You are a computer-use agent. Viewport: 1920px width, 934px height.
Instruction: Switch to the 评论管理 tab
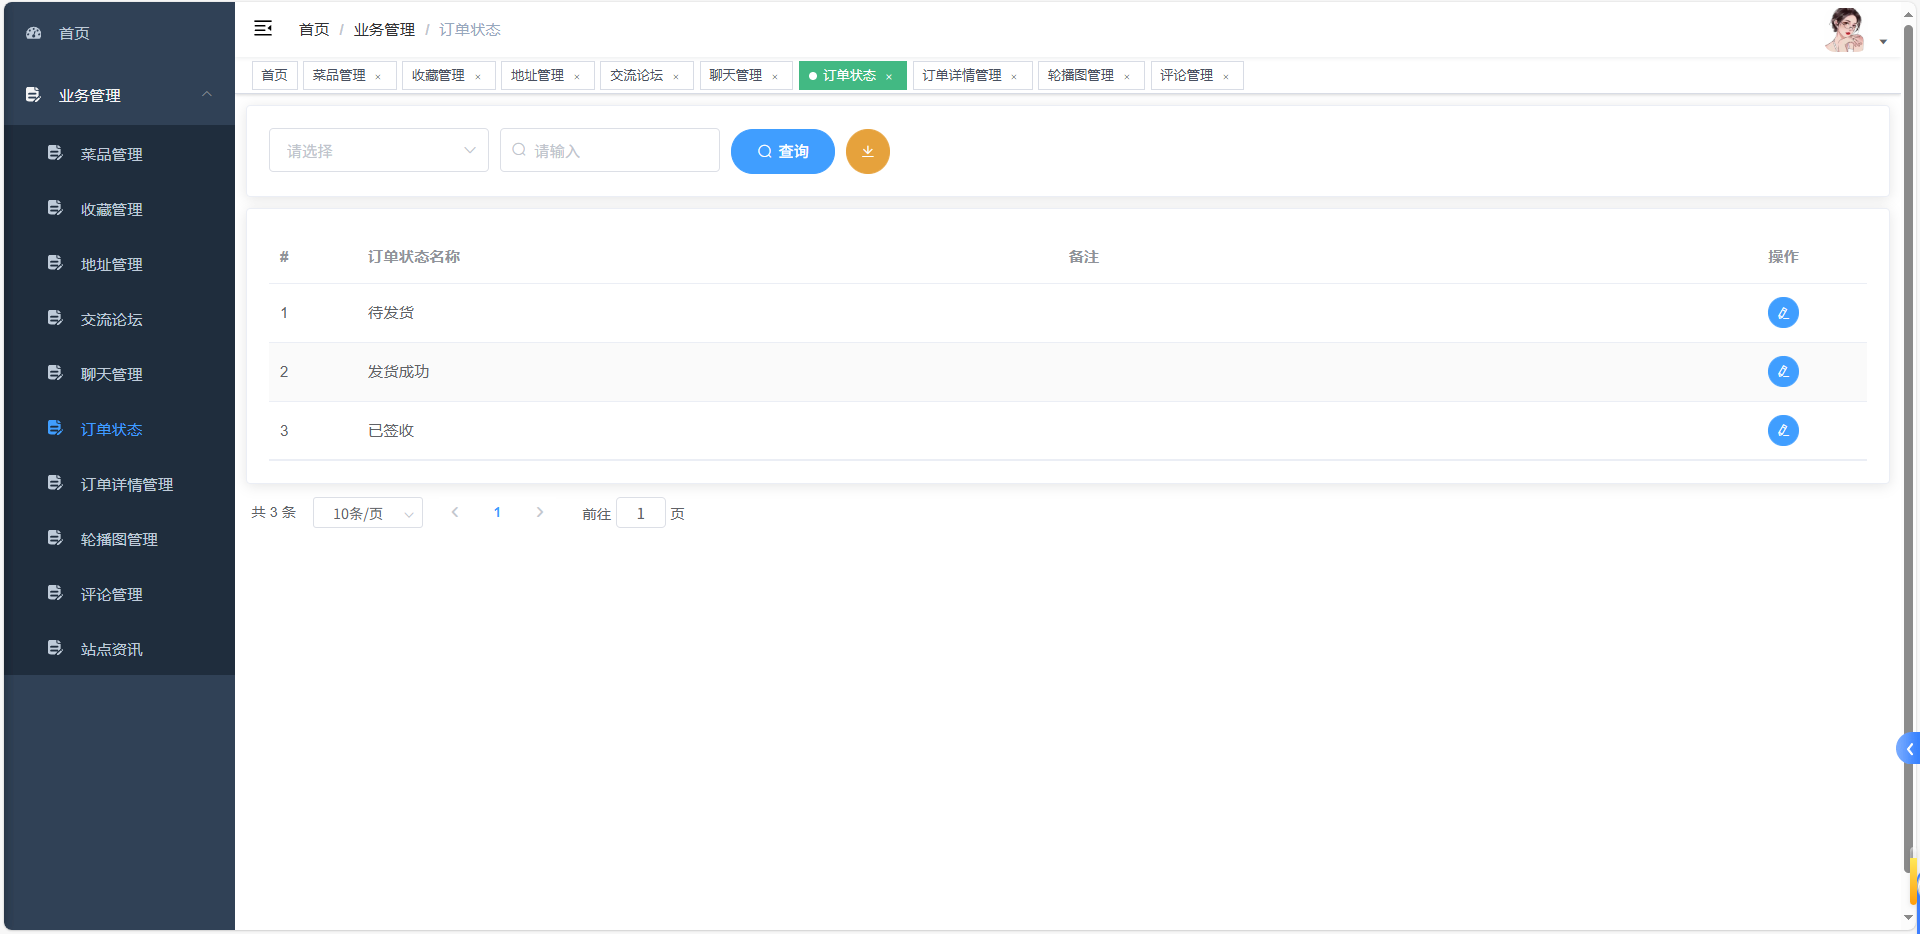[x=1190, y=75]
